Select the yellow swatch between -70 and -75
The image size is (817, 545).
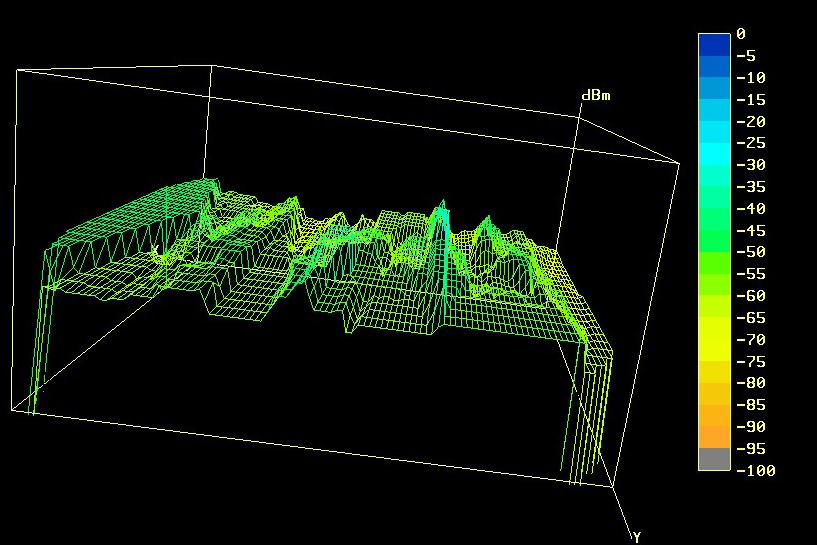[x=714, y=350]
